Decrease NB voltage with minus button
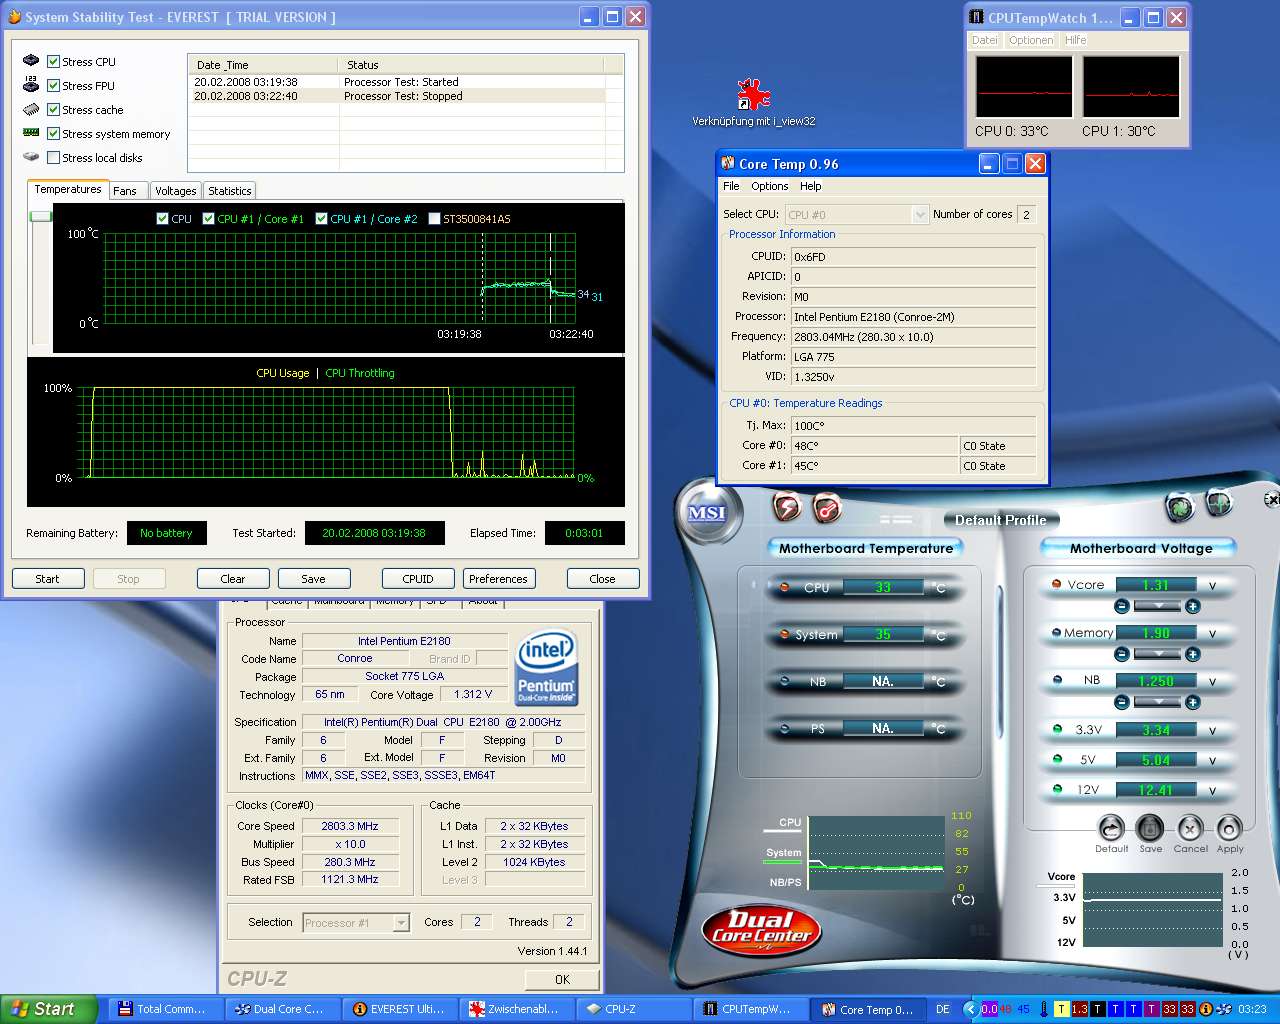Image resolution: width=1280 pixels, height=1024 pixels. click(1122, 702)
